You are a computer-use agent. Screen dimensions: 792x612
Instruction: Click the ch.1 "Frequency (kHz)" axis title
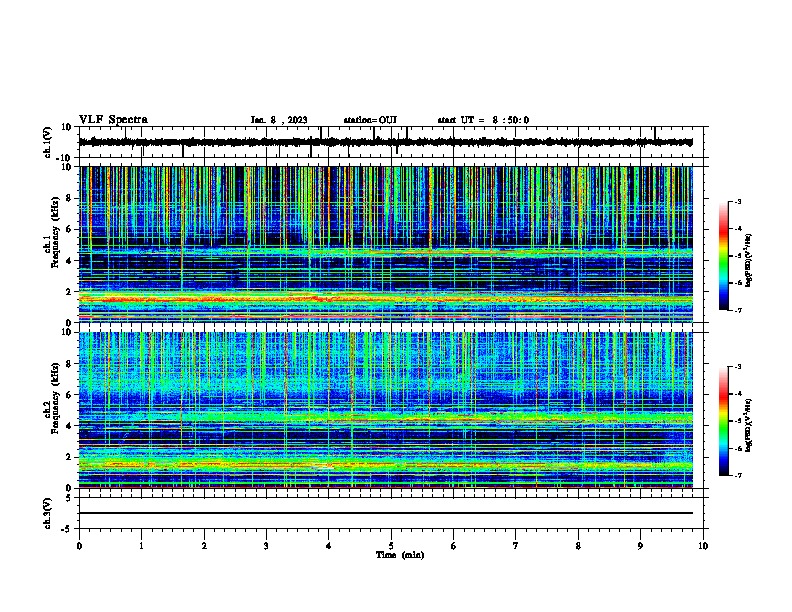(x=55, y=232)
